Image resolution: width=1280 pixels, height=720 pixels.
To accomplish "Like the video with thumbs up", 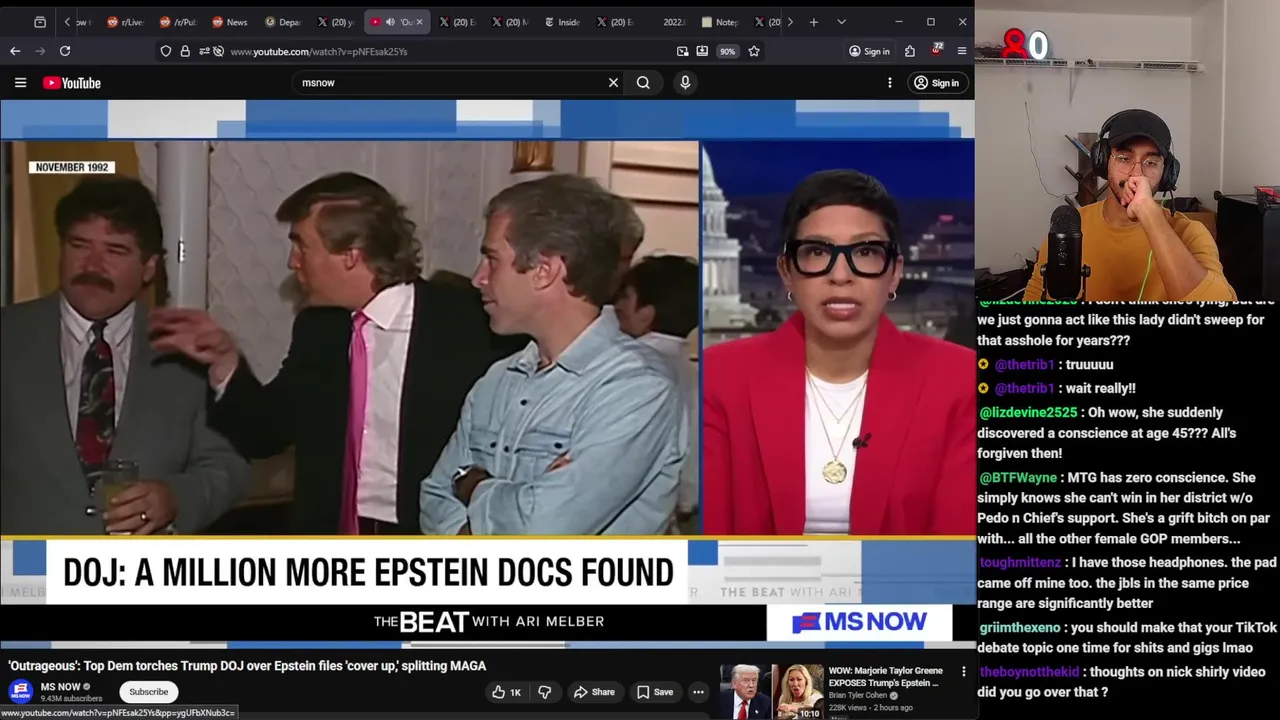I will (x=507, y=692).
